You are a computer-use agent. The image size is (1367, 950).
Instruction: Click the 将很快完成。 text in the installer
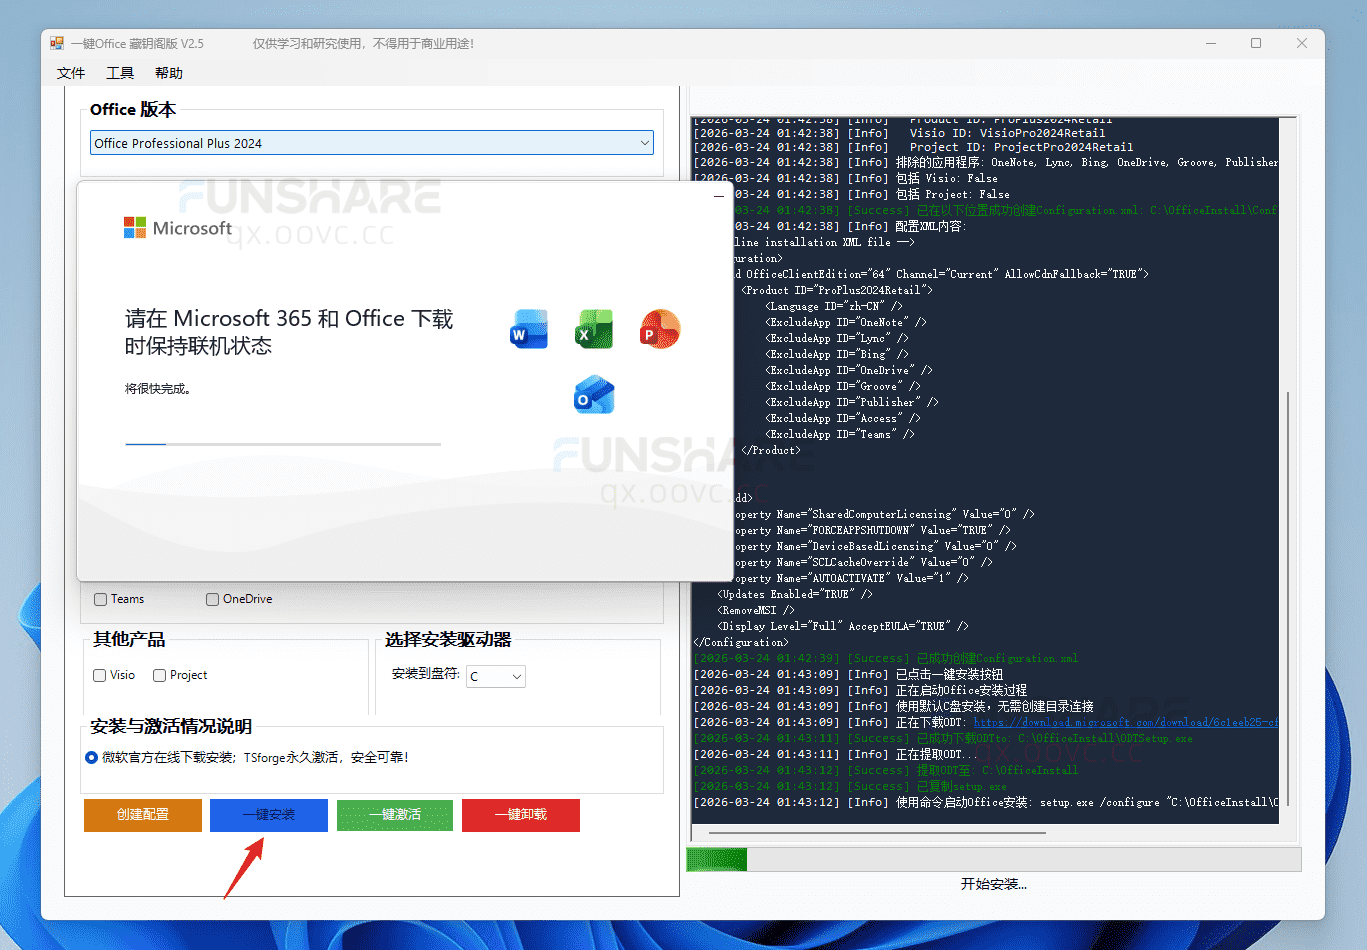[158, 389]
